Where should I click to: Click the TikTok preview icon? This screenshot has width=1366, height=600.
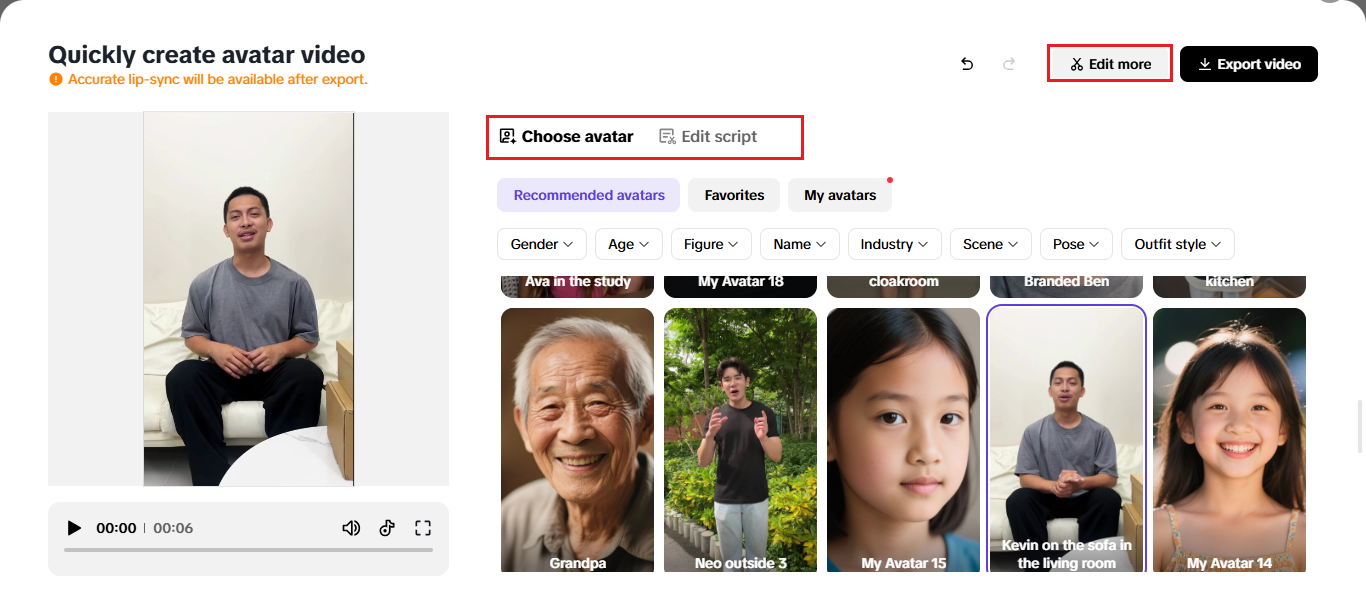point(387,528)
